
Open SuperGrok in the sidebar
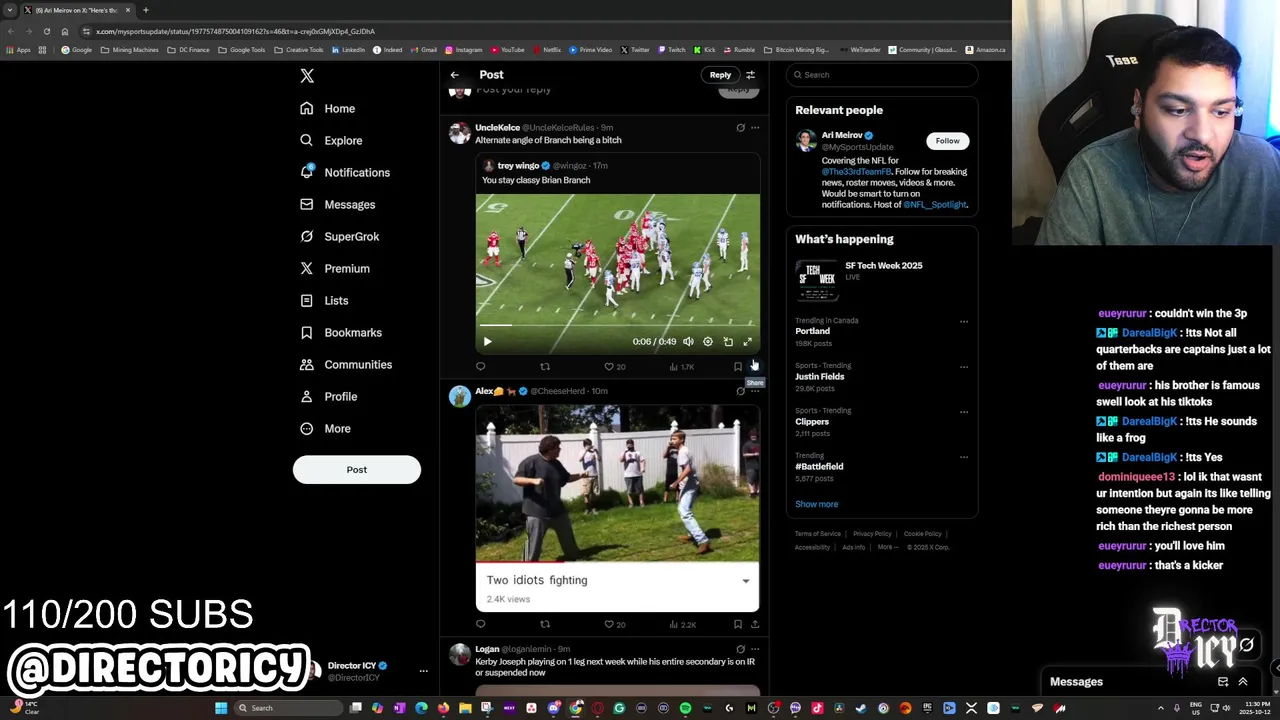pos(340,236)
